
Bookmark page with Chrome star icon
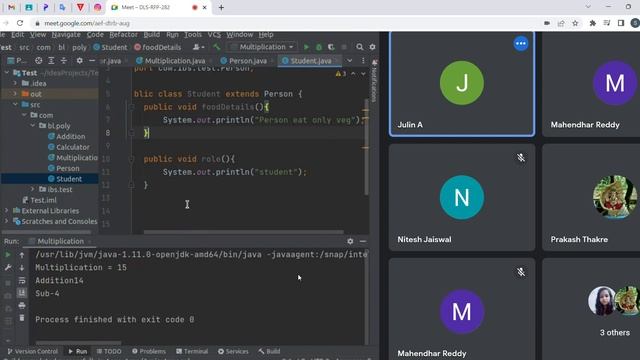click(576, 23)
